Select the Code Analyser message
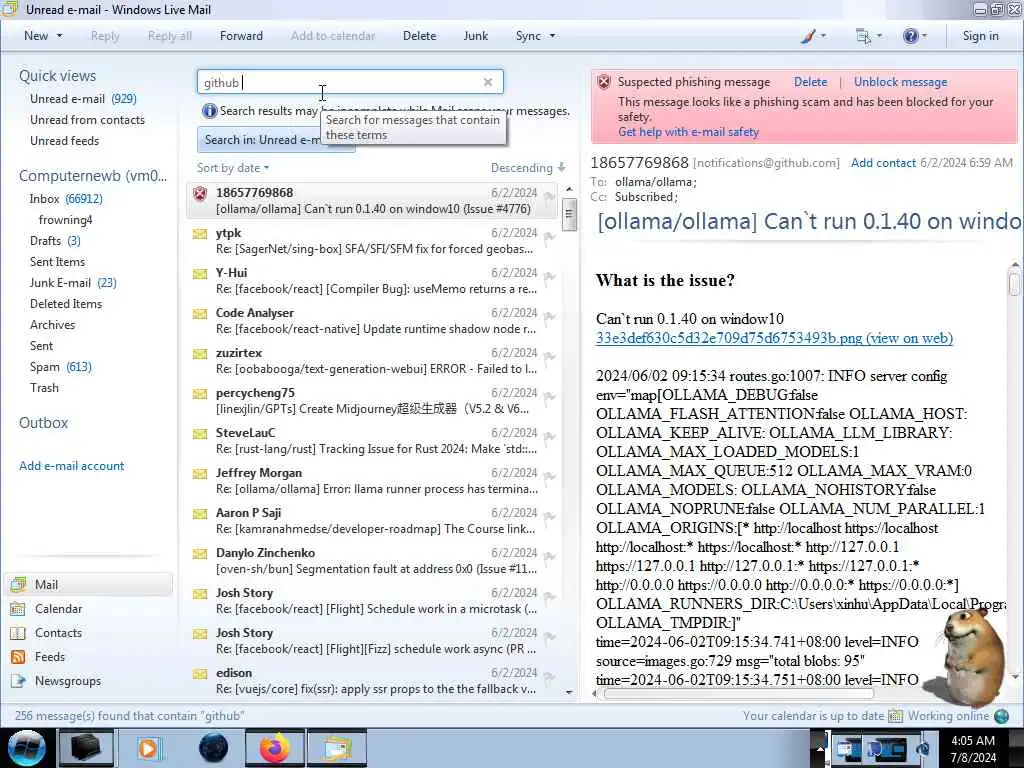This screenshot has height=768, width=1024. tap(372, 321)
